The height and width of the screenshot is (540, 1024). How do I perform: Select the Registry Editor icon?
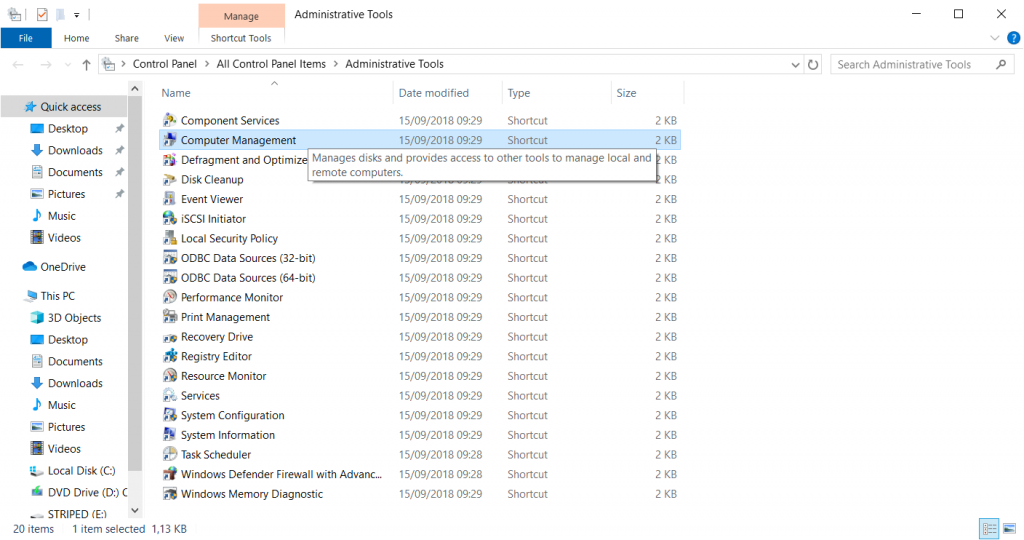pyautogui.click(x=170, y=356)
